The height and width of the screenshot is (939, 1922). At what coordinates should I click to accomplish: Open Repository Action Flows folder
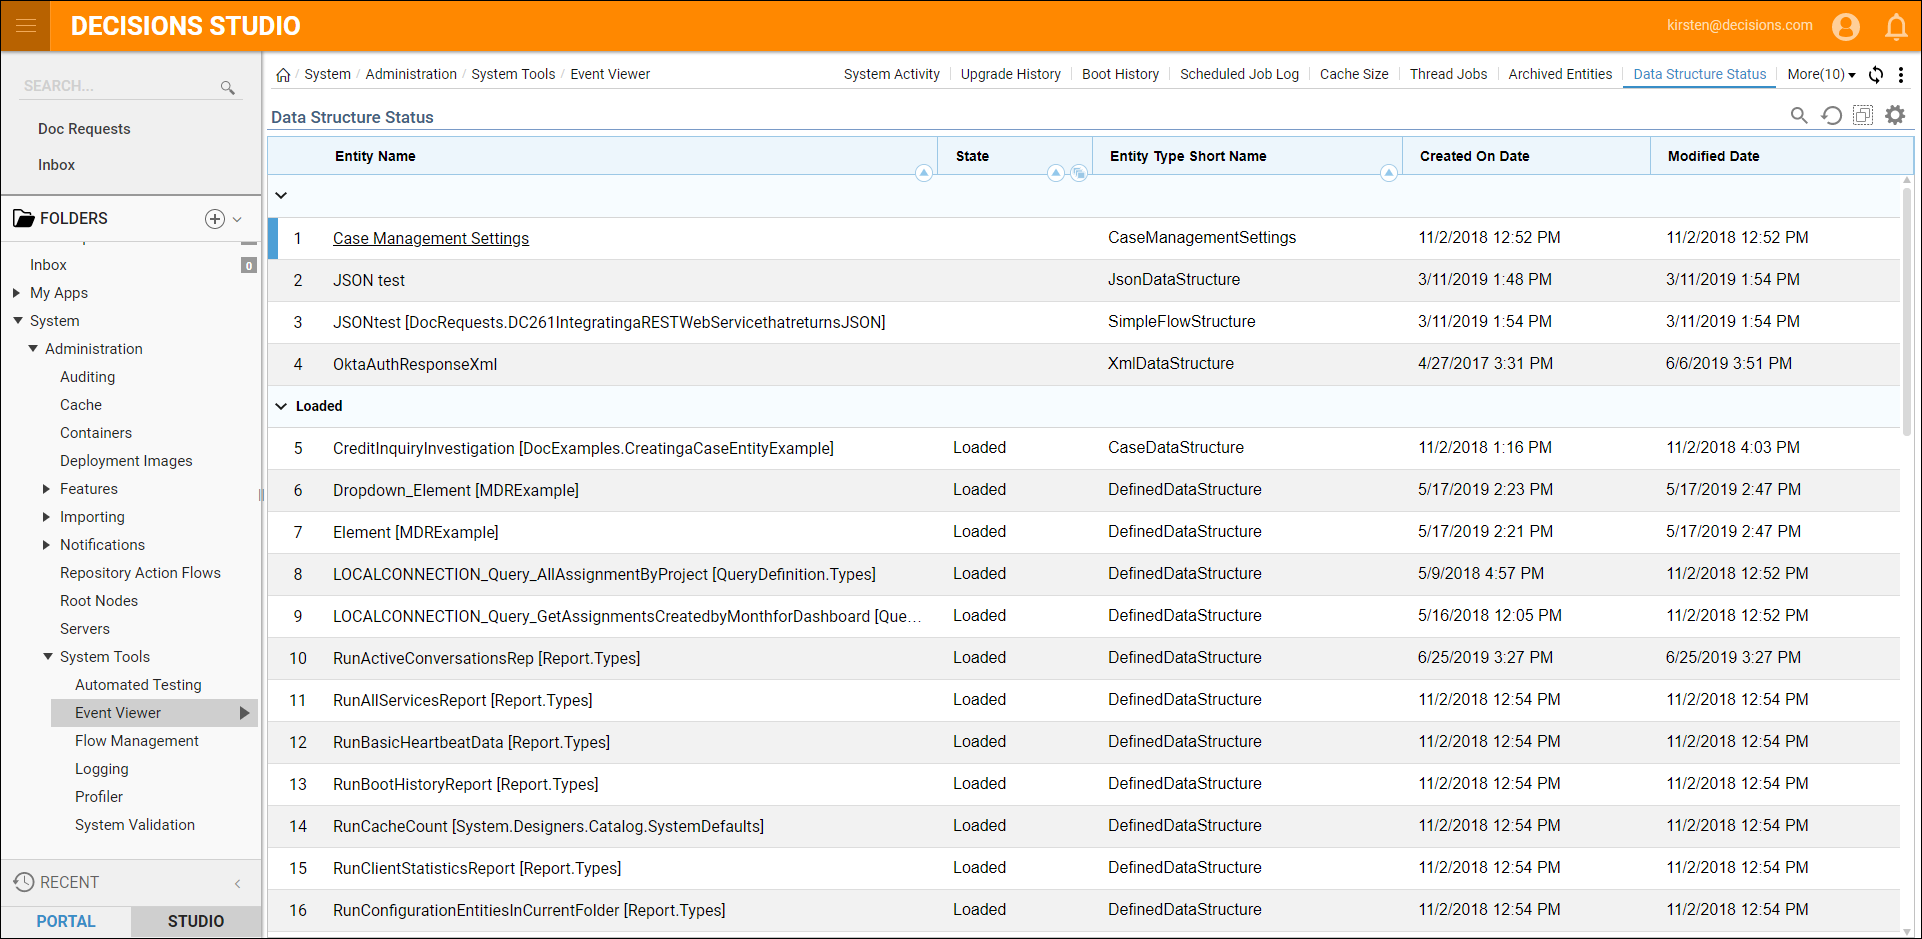pos(140,573)
